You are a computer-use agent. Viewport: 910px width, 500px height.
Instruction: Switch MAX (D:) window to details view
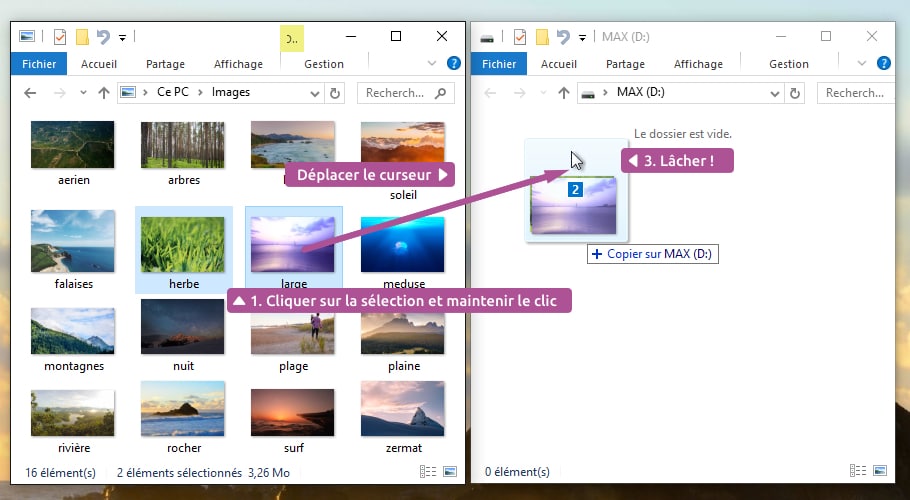858,471
